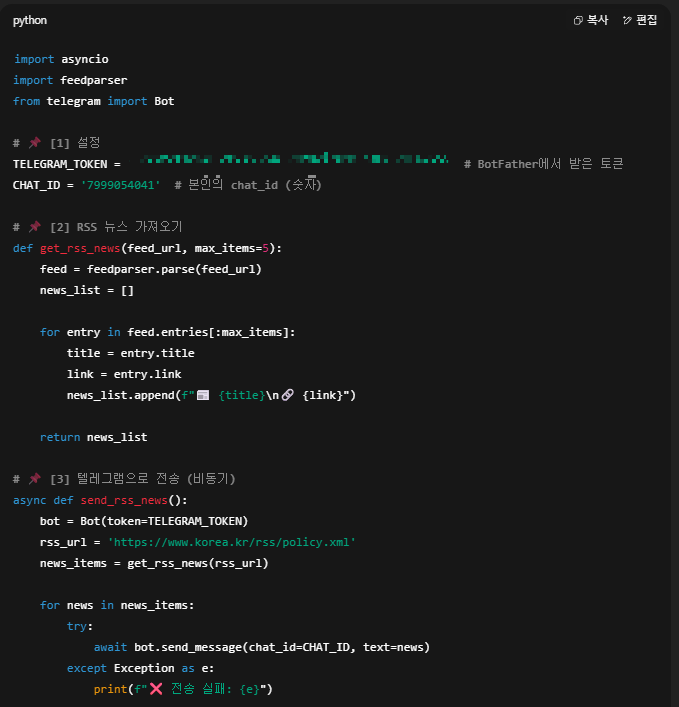This screenshot has height=707, width=679.
Task: Click the pushpin emoji before '[3] 텔레그램으로'
Action: click(35, 479)
